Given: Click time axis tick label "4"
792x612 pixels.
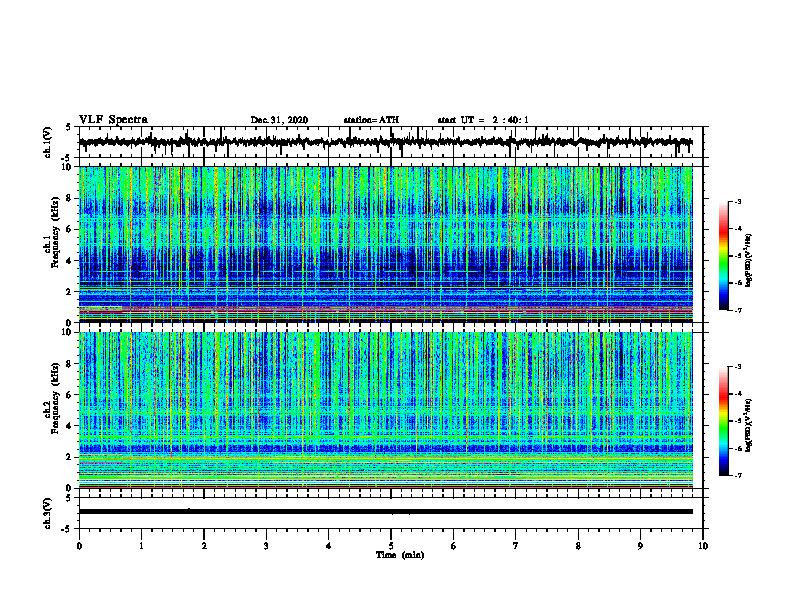Looking at the screenshot, I should tap(329, 546).
